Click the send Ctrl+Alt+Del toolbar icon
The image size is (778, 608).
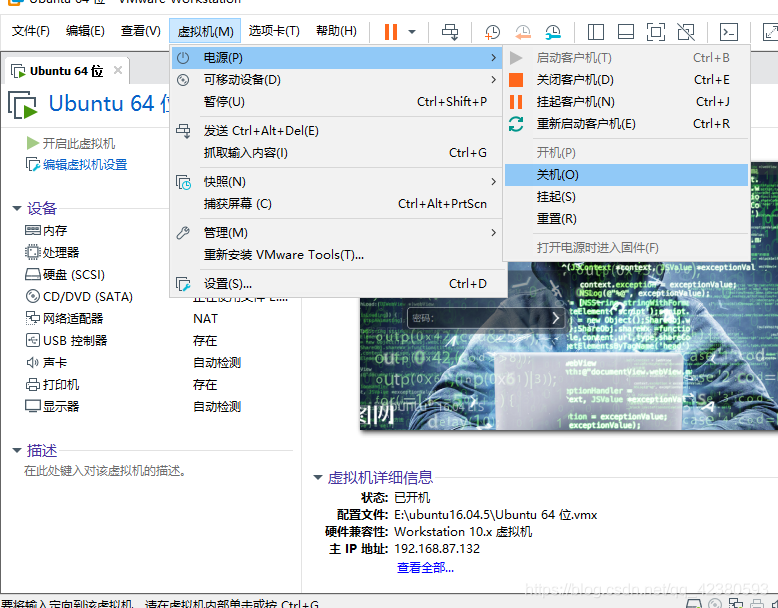coord(450,32)
